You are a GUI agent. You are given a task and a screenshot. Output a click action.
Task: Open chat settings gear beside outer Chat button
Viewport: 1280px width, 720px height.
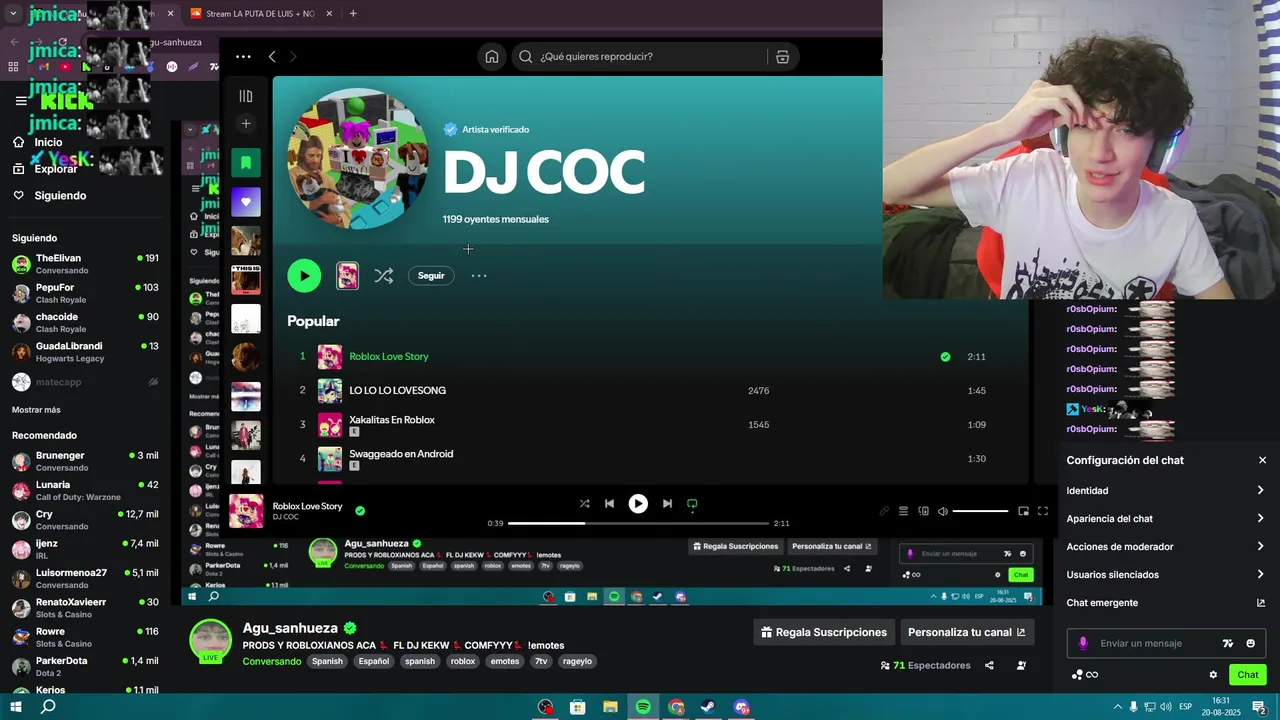click(x=1213, y=675)
